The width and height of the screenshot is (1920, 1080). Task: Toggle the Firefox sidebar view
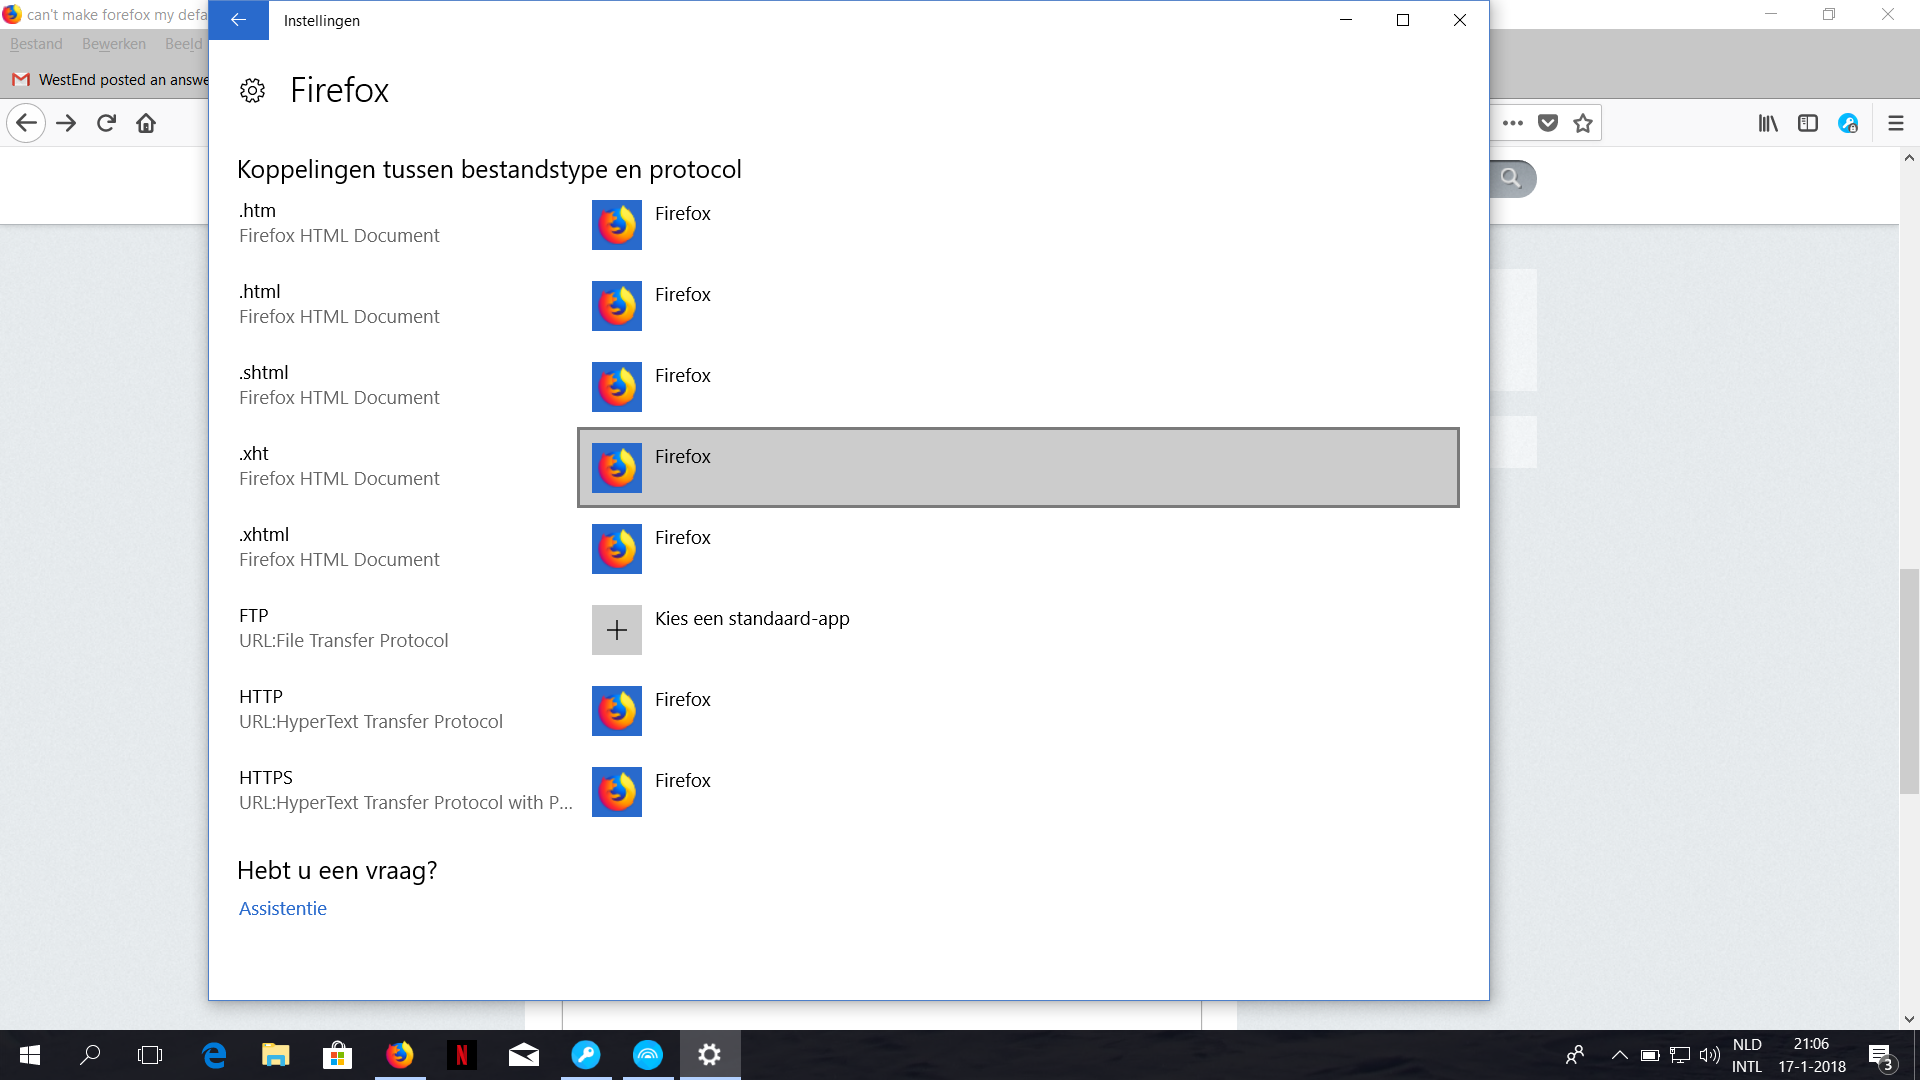pyautogui.click(x=1807, y=123)
